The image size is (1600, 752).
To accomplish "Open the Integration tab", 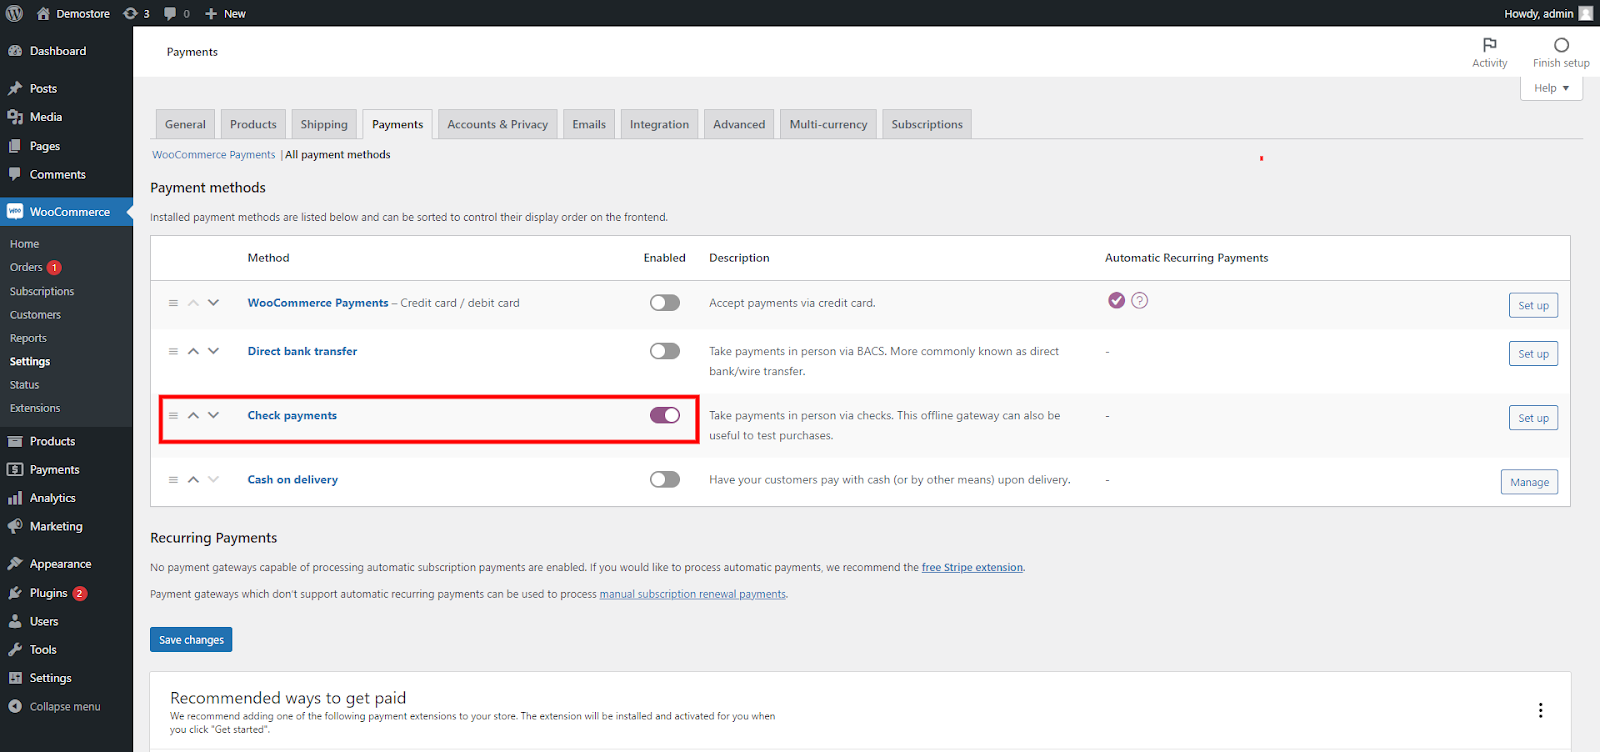I will click(659, 124).
